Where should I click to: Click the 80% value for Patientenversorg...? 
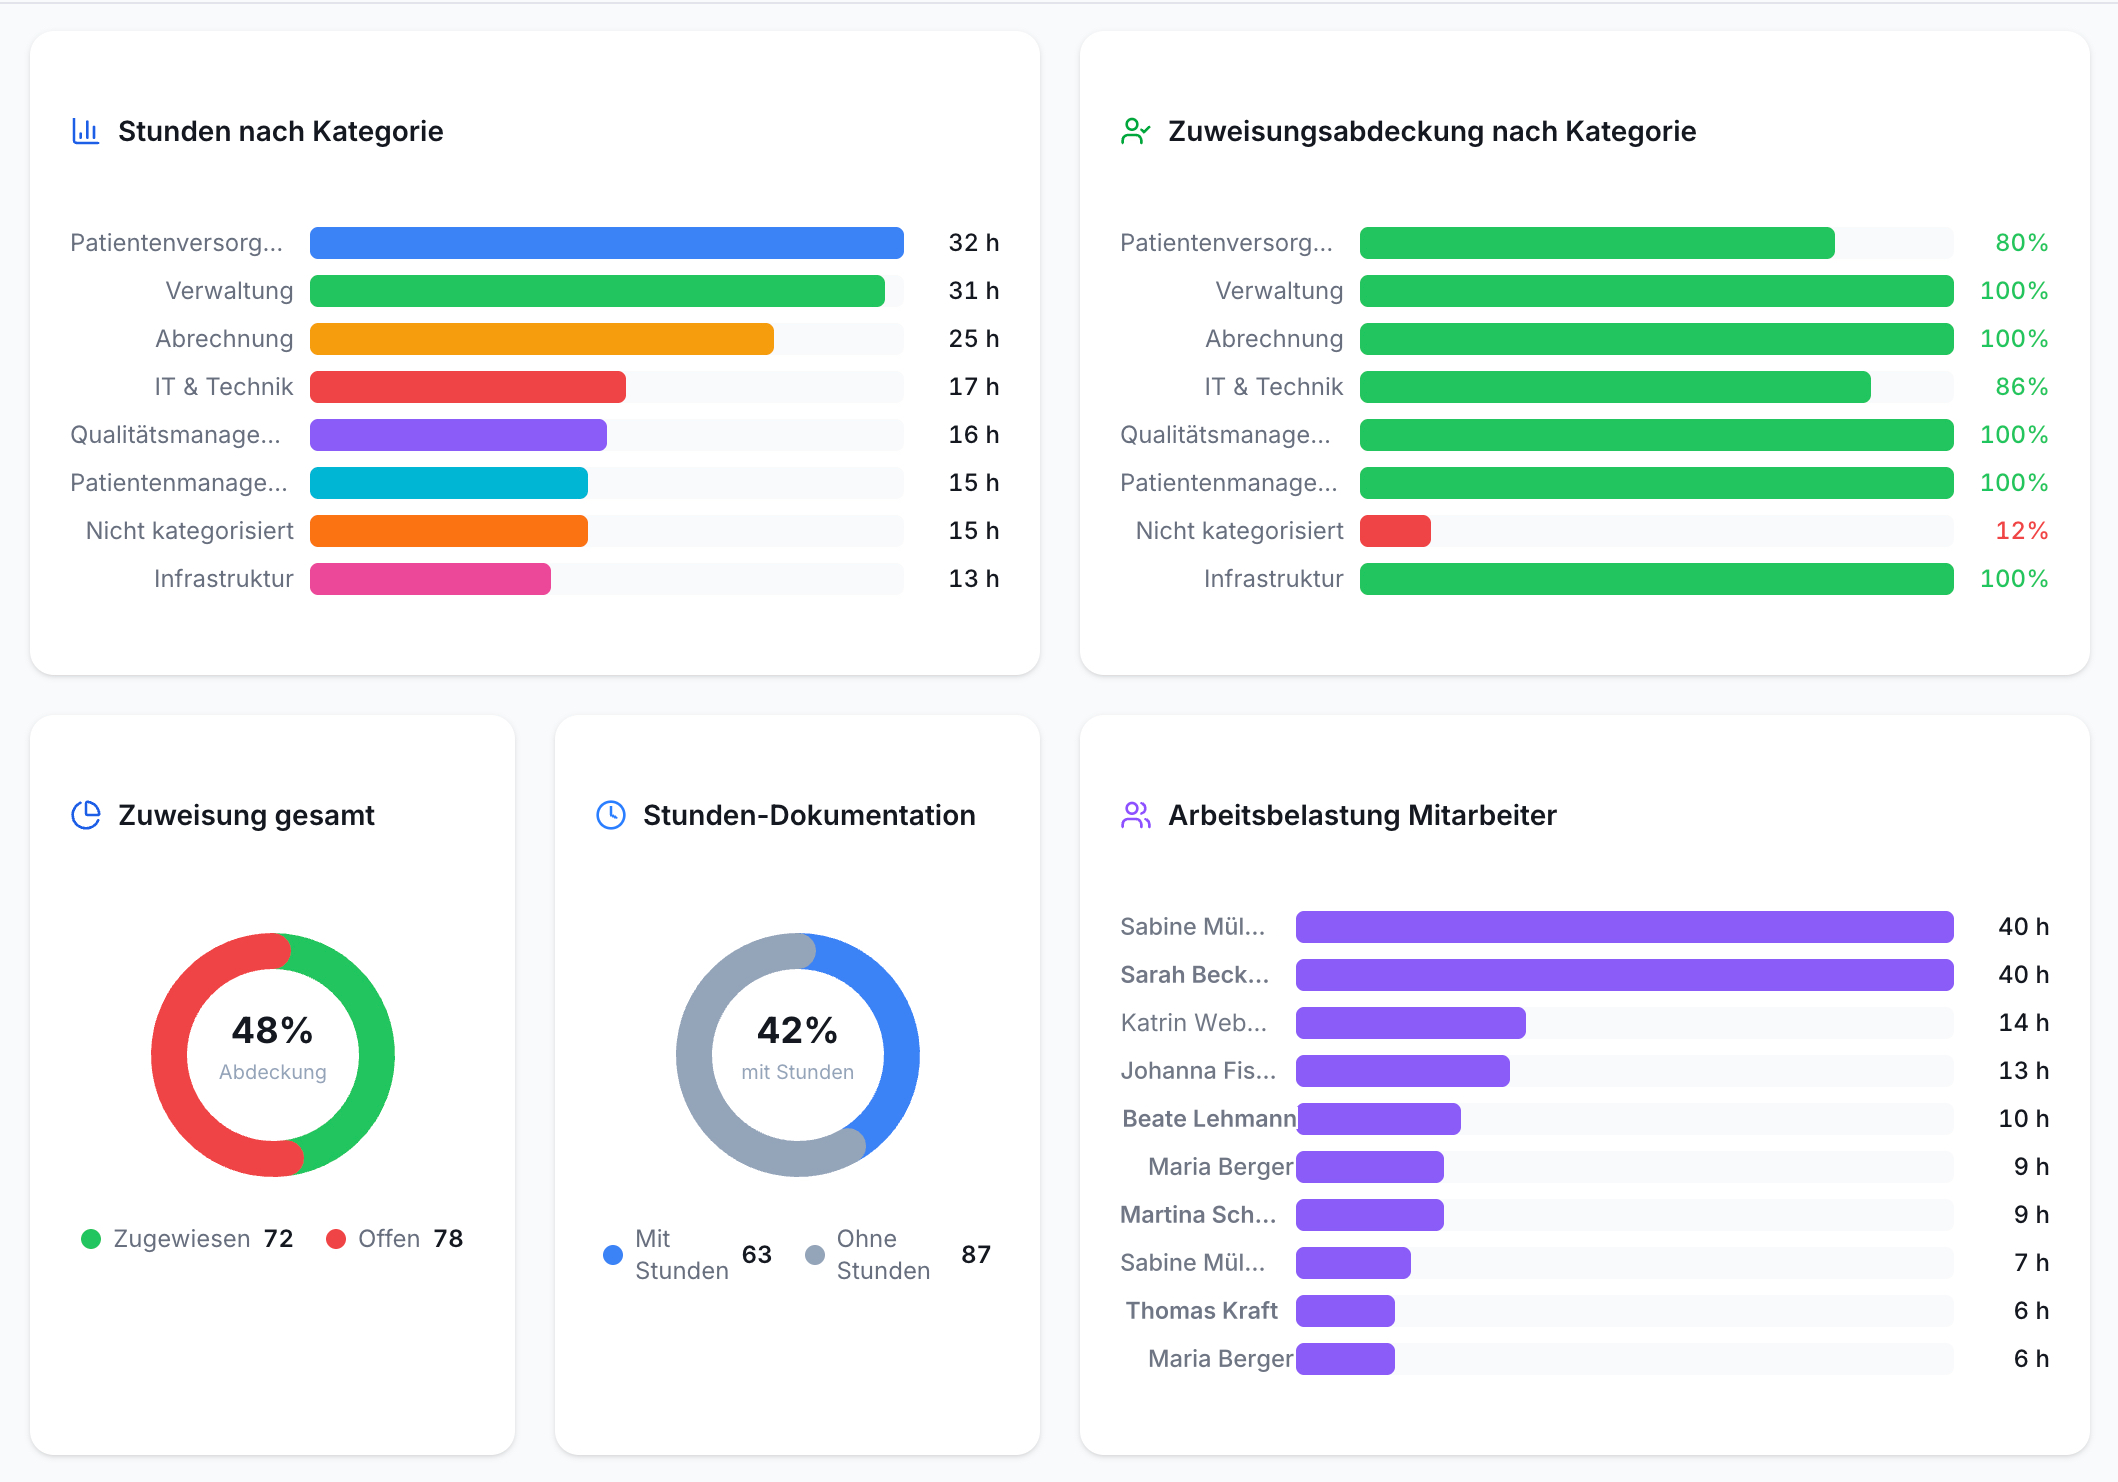(2022, 243)
